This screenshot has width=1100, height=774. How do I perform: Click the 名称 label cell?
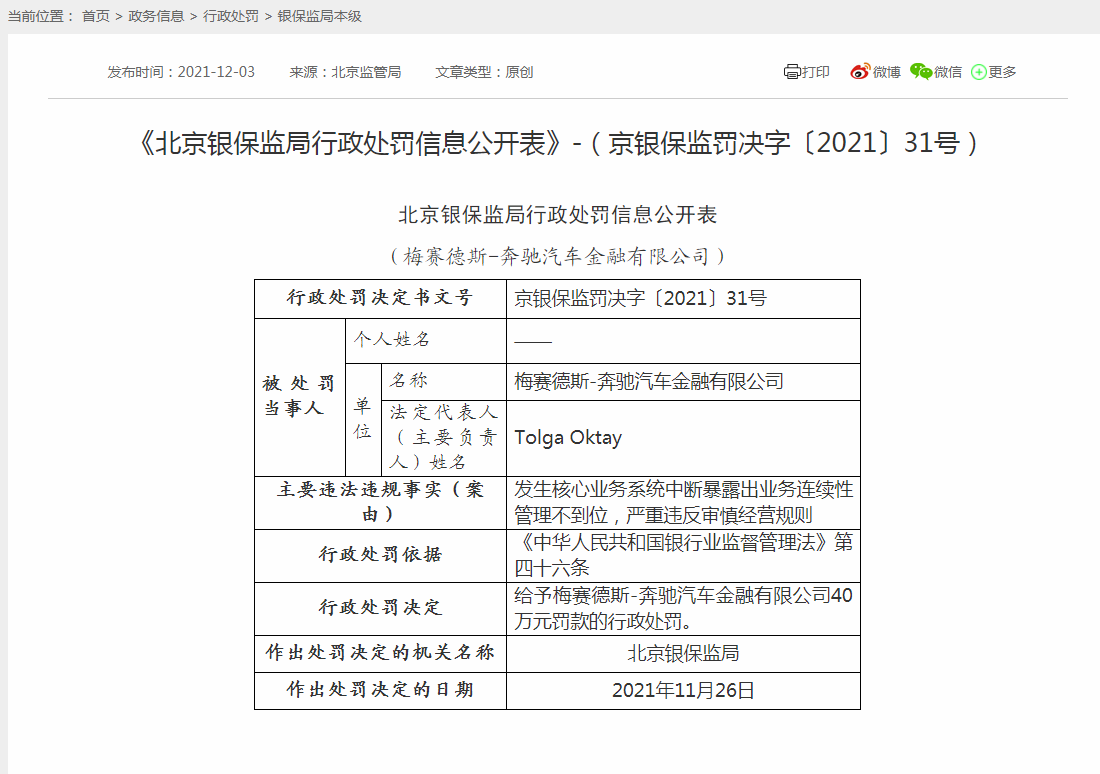click(443, 381)
